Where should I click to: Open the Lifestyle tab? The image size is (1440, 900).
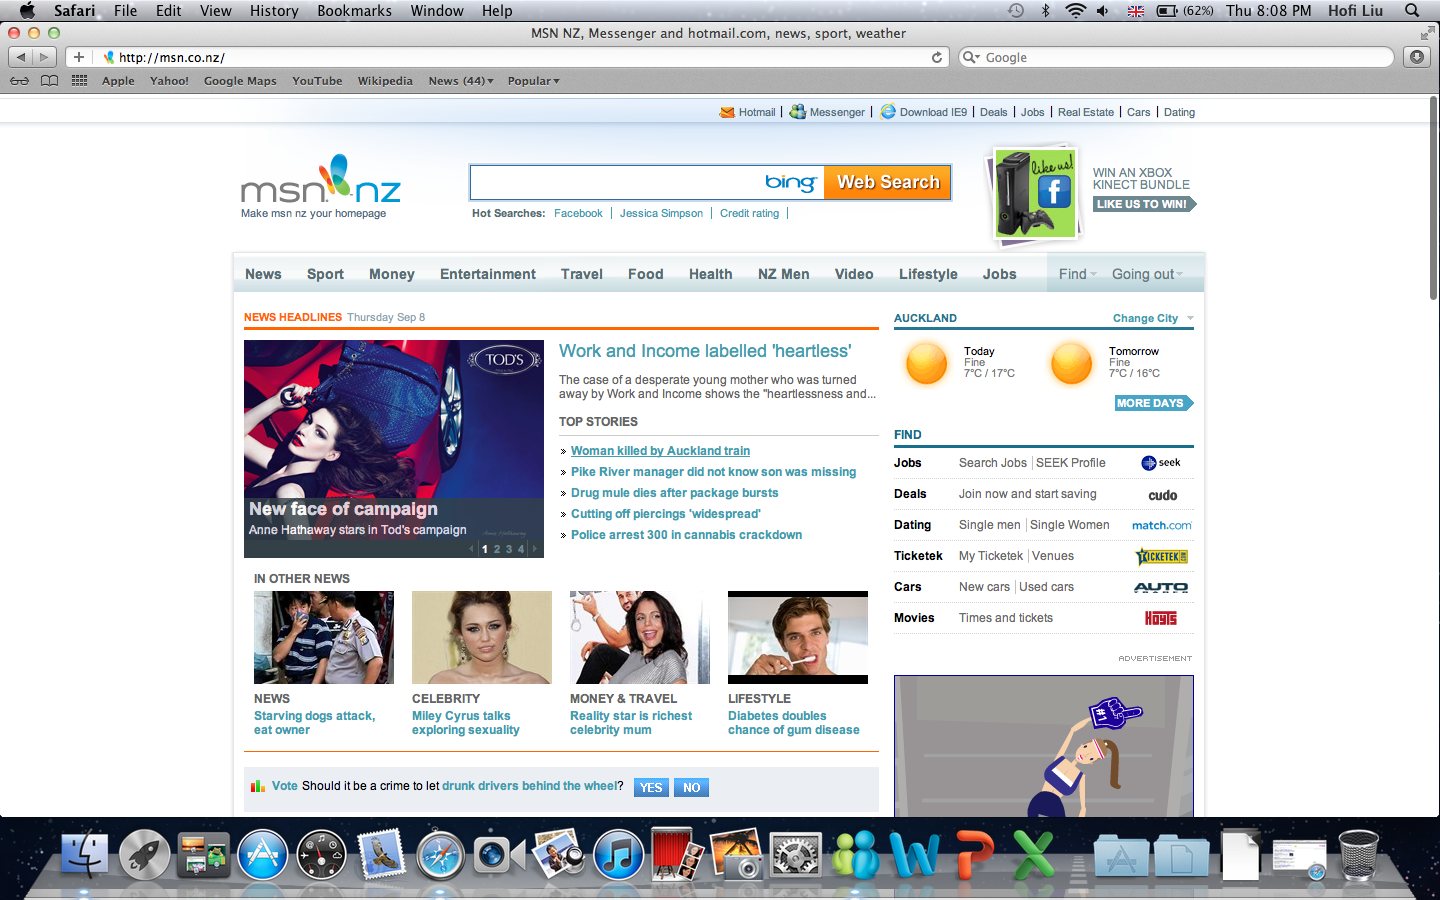click(928, 274)
